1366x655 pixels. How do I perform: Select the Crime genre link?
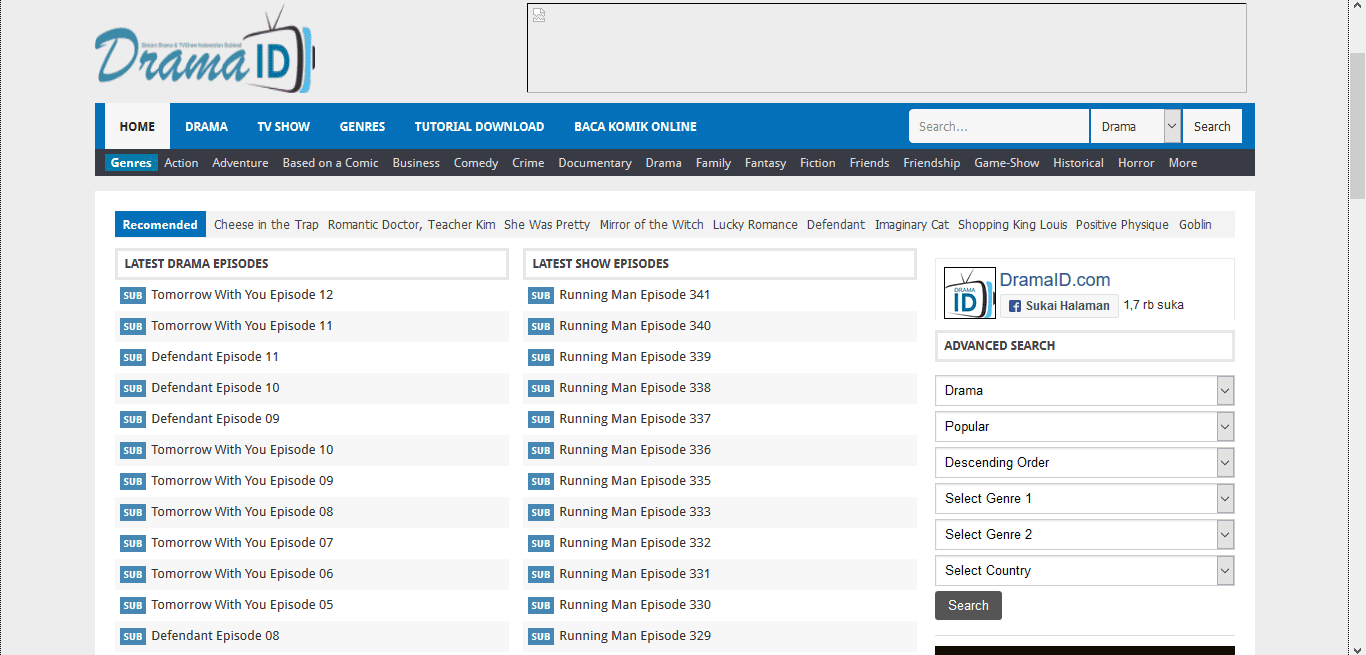[528, 163]
